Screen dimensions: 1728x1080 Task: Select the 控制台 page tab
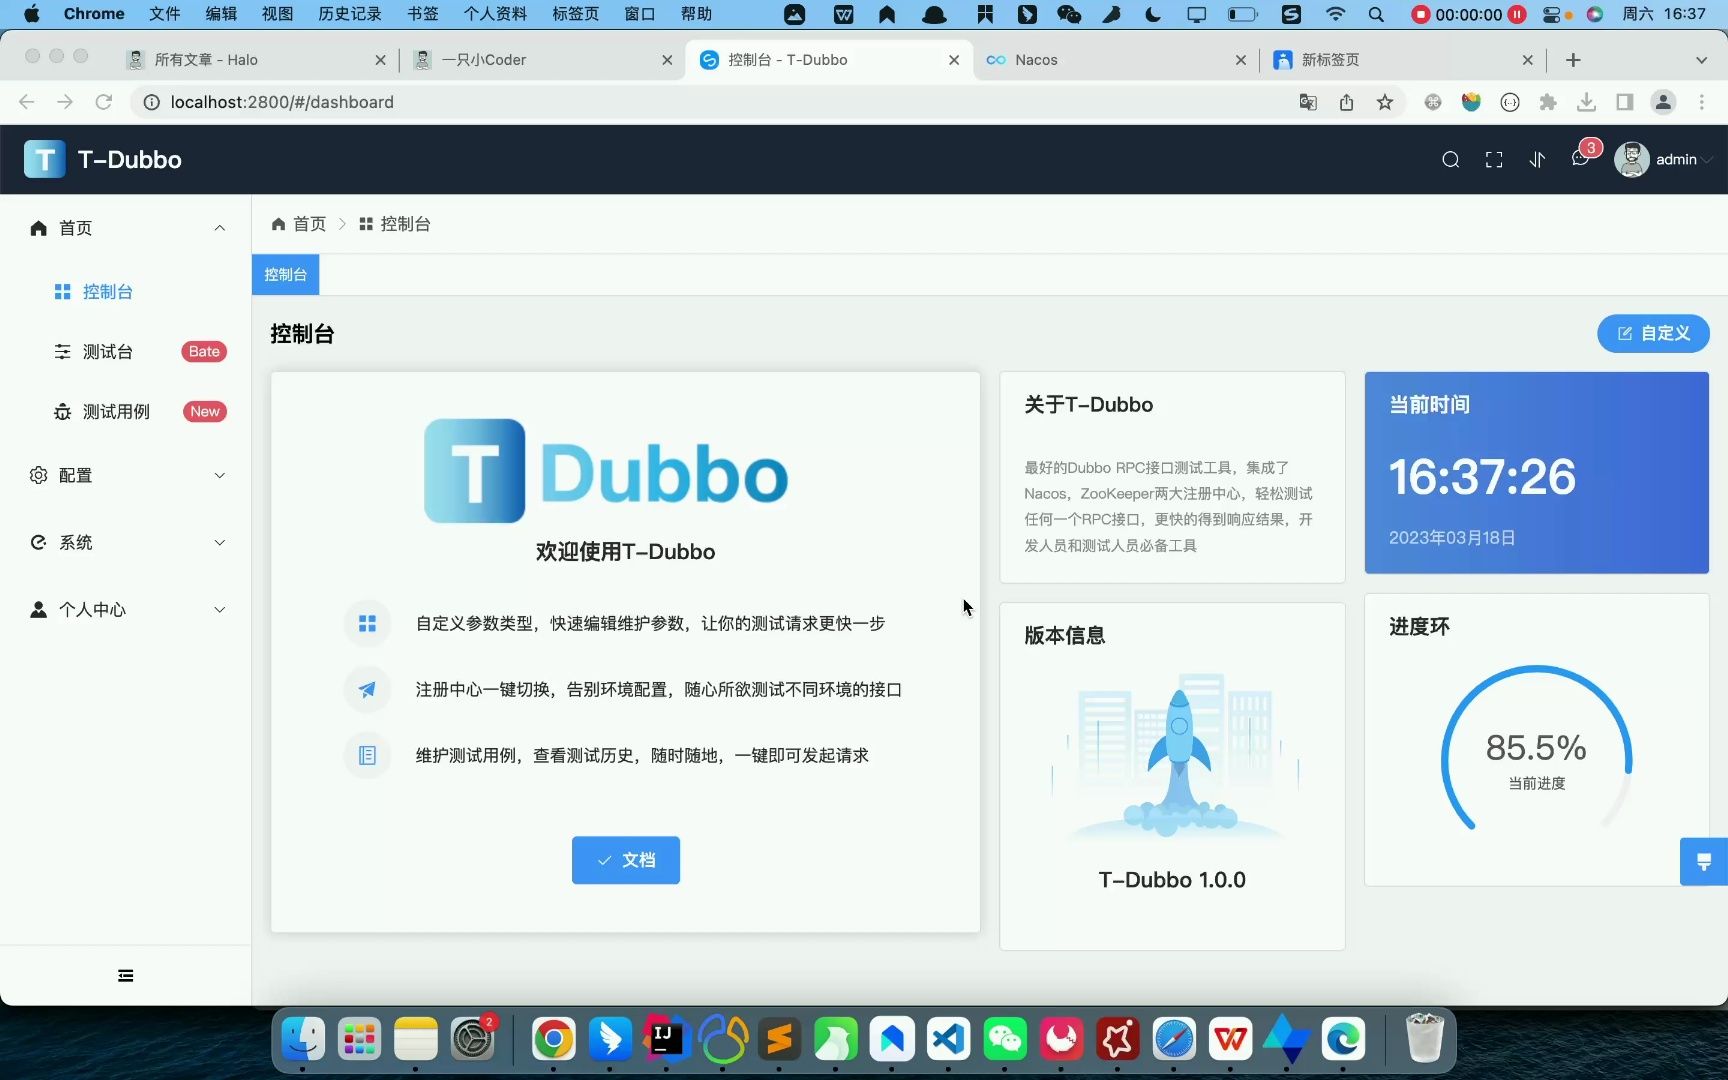(285, 274)
